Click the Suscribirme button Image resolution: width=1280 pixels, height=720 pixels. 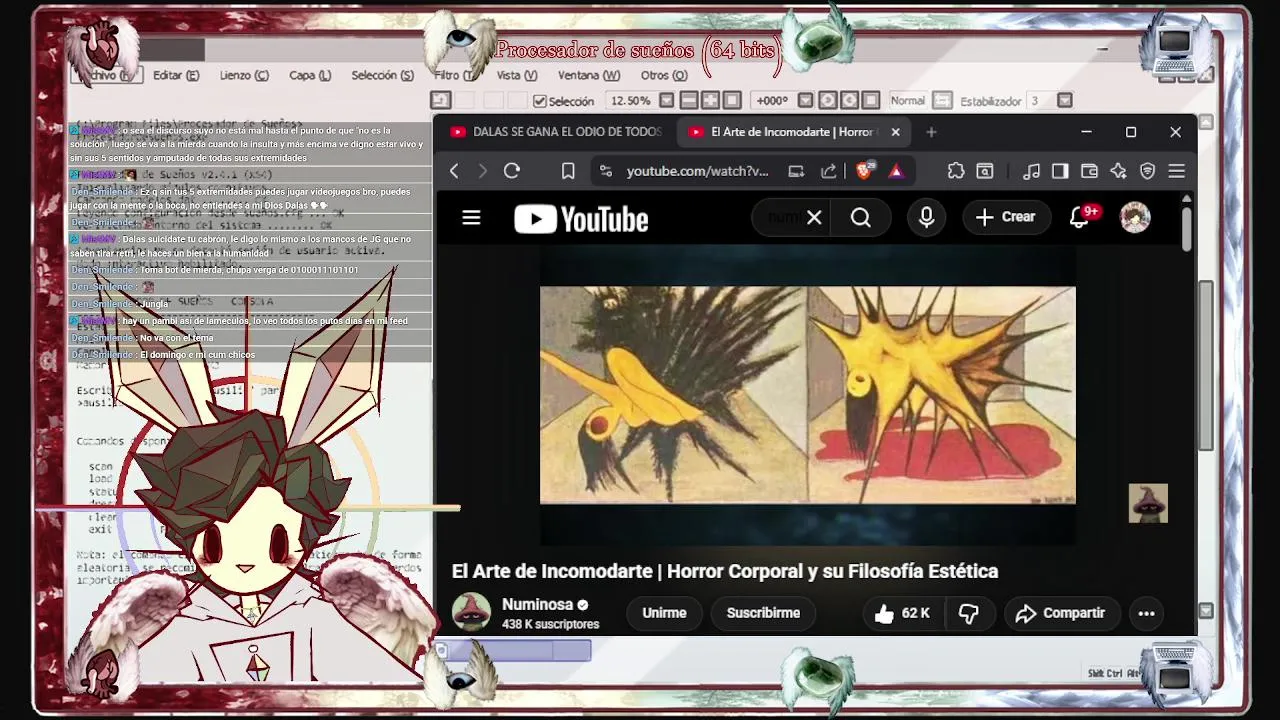point(763,613)
